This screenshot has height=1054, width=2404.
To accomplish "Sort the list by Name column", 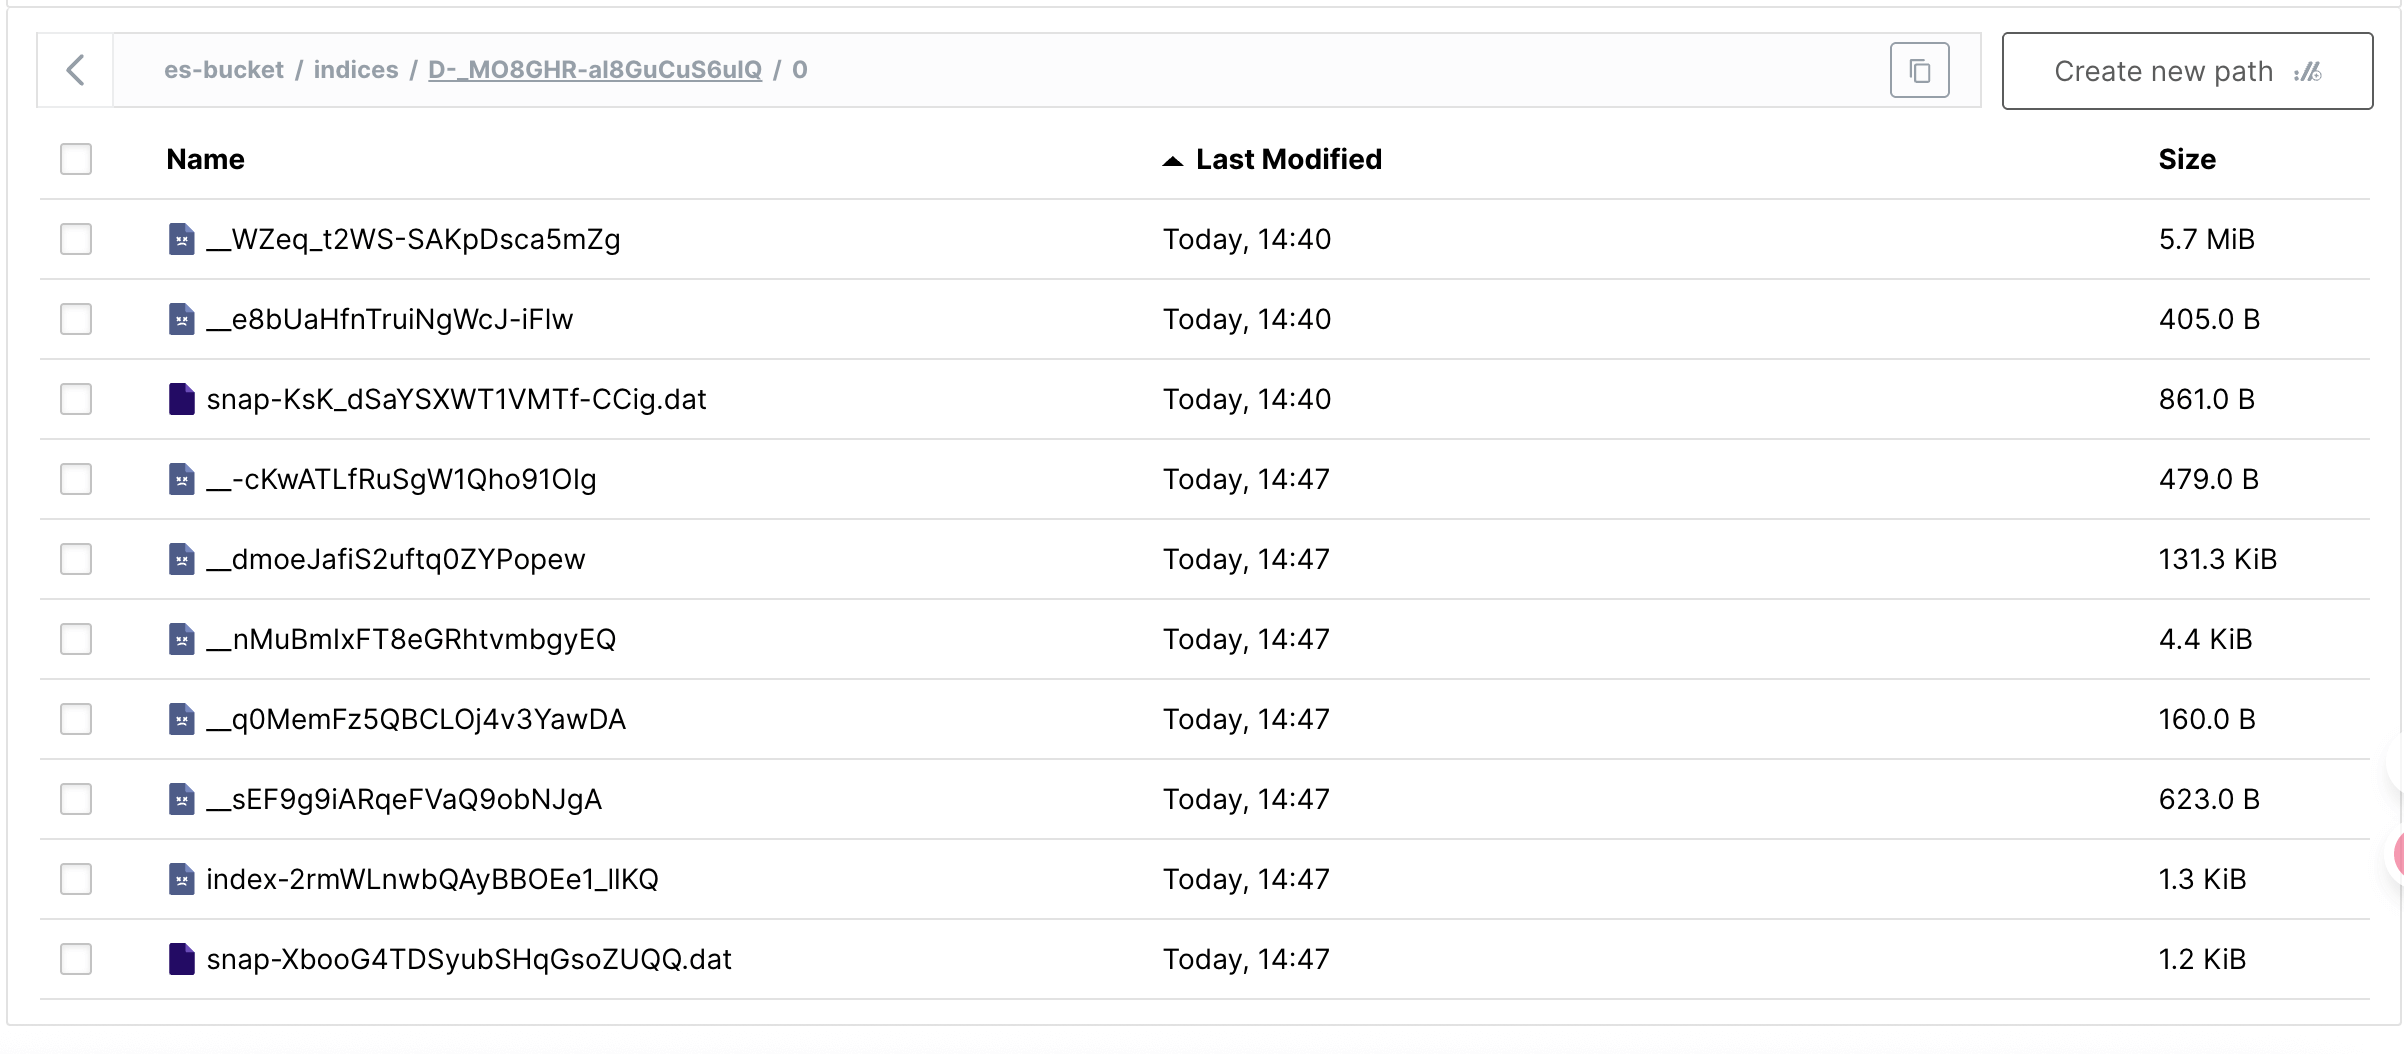I will pyautogui.click(x=205, y=159).
